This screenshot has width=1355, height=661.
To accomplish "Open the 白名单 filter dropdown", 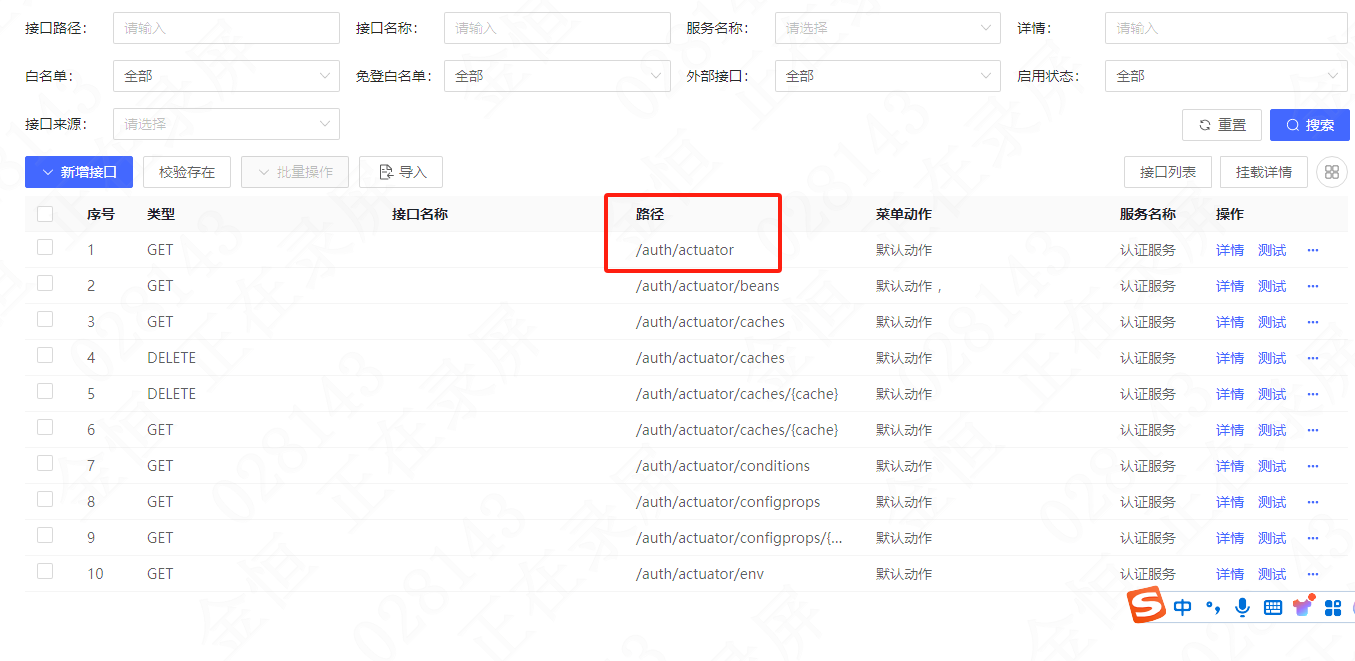I will click(226, 76).
